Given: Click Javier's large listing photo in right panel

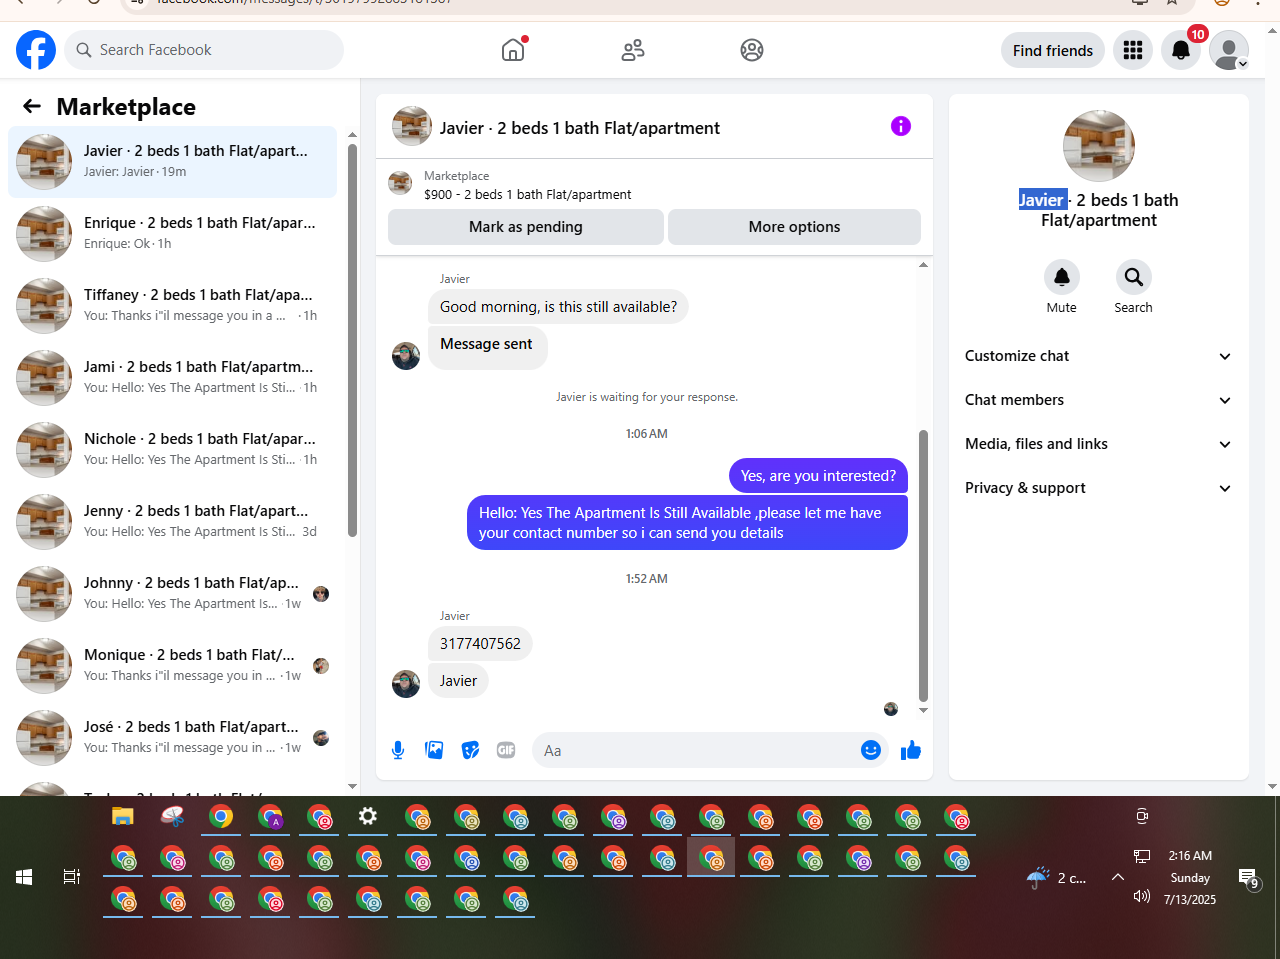Looking at the screenshot, I should [1099, 146].
